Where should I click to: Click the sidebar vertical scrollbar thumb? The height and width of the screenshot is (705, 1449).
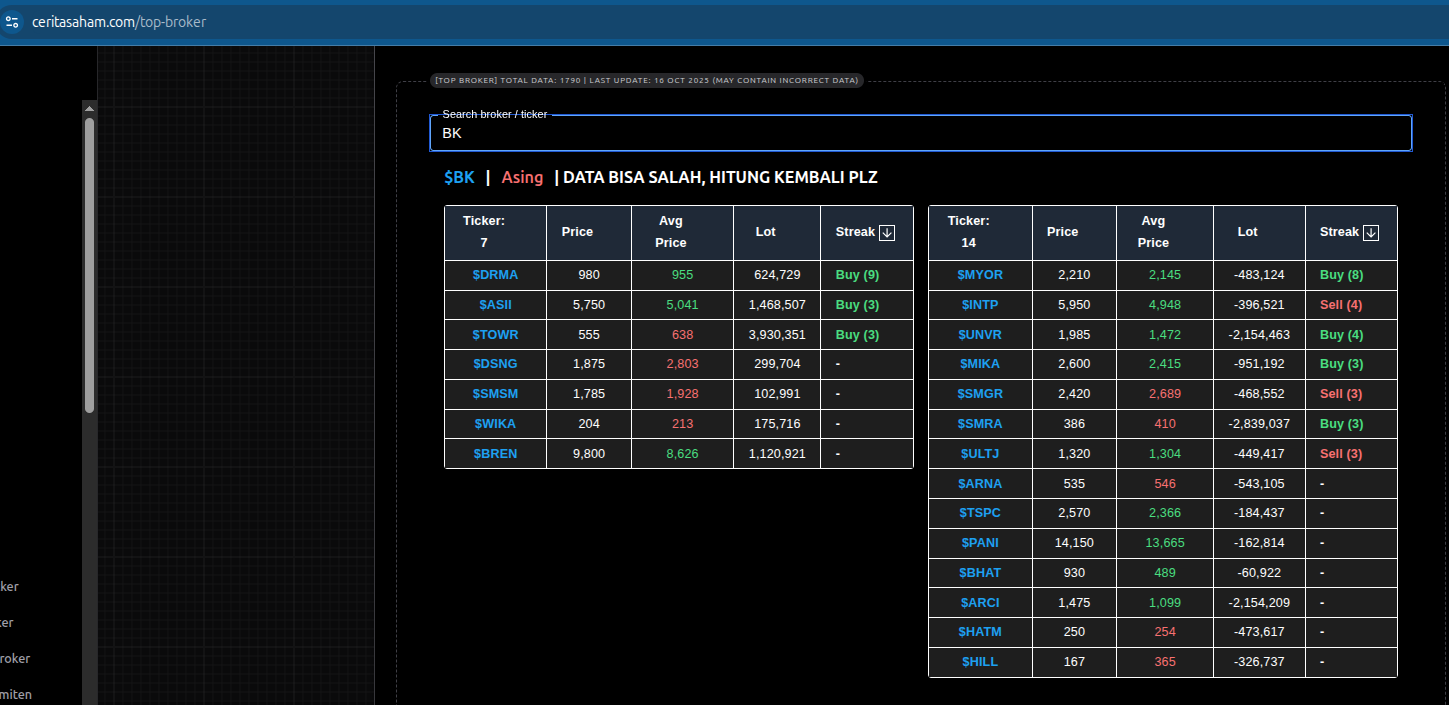coord(89,265)
